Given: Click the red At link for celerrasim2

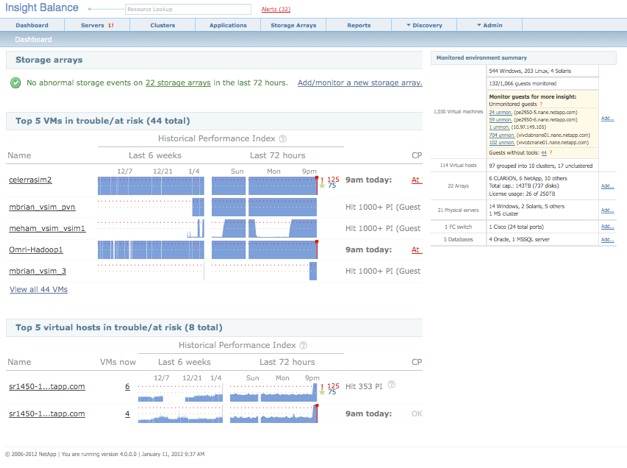Looking at the screenshot, I should [417, 180].
